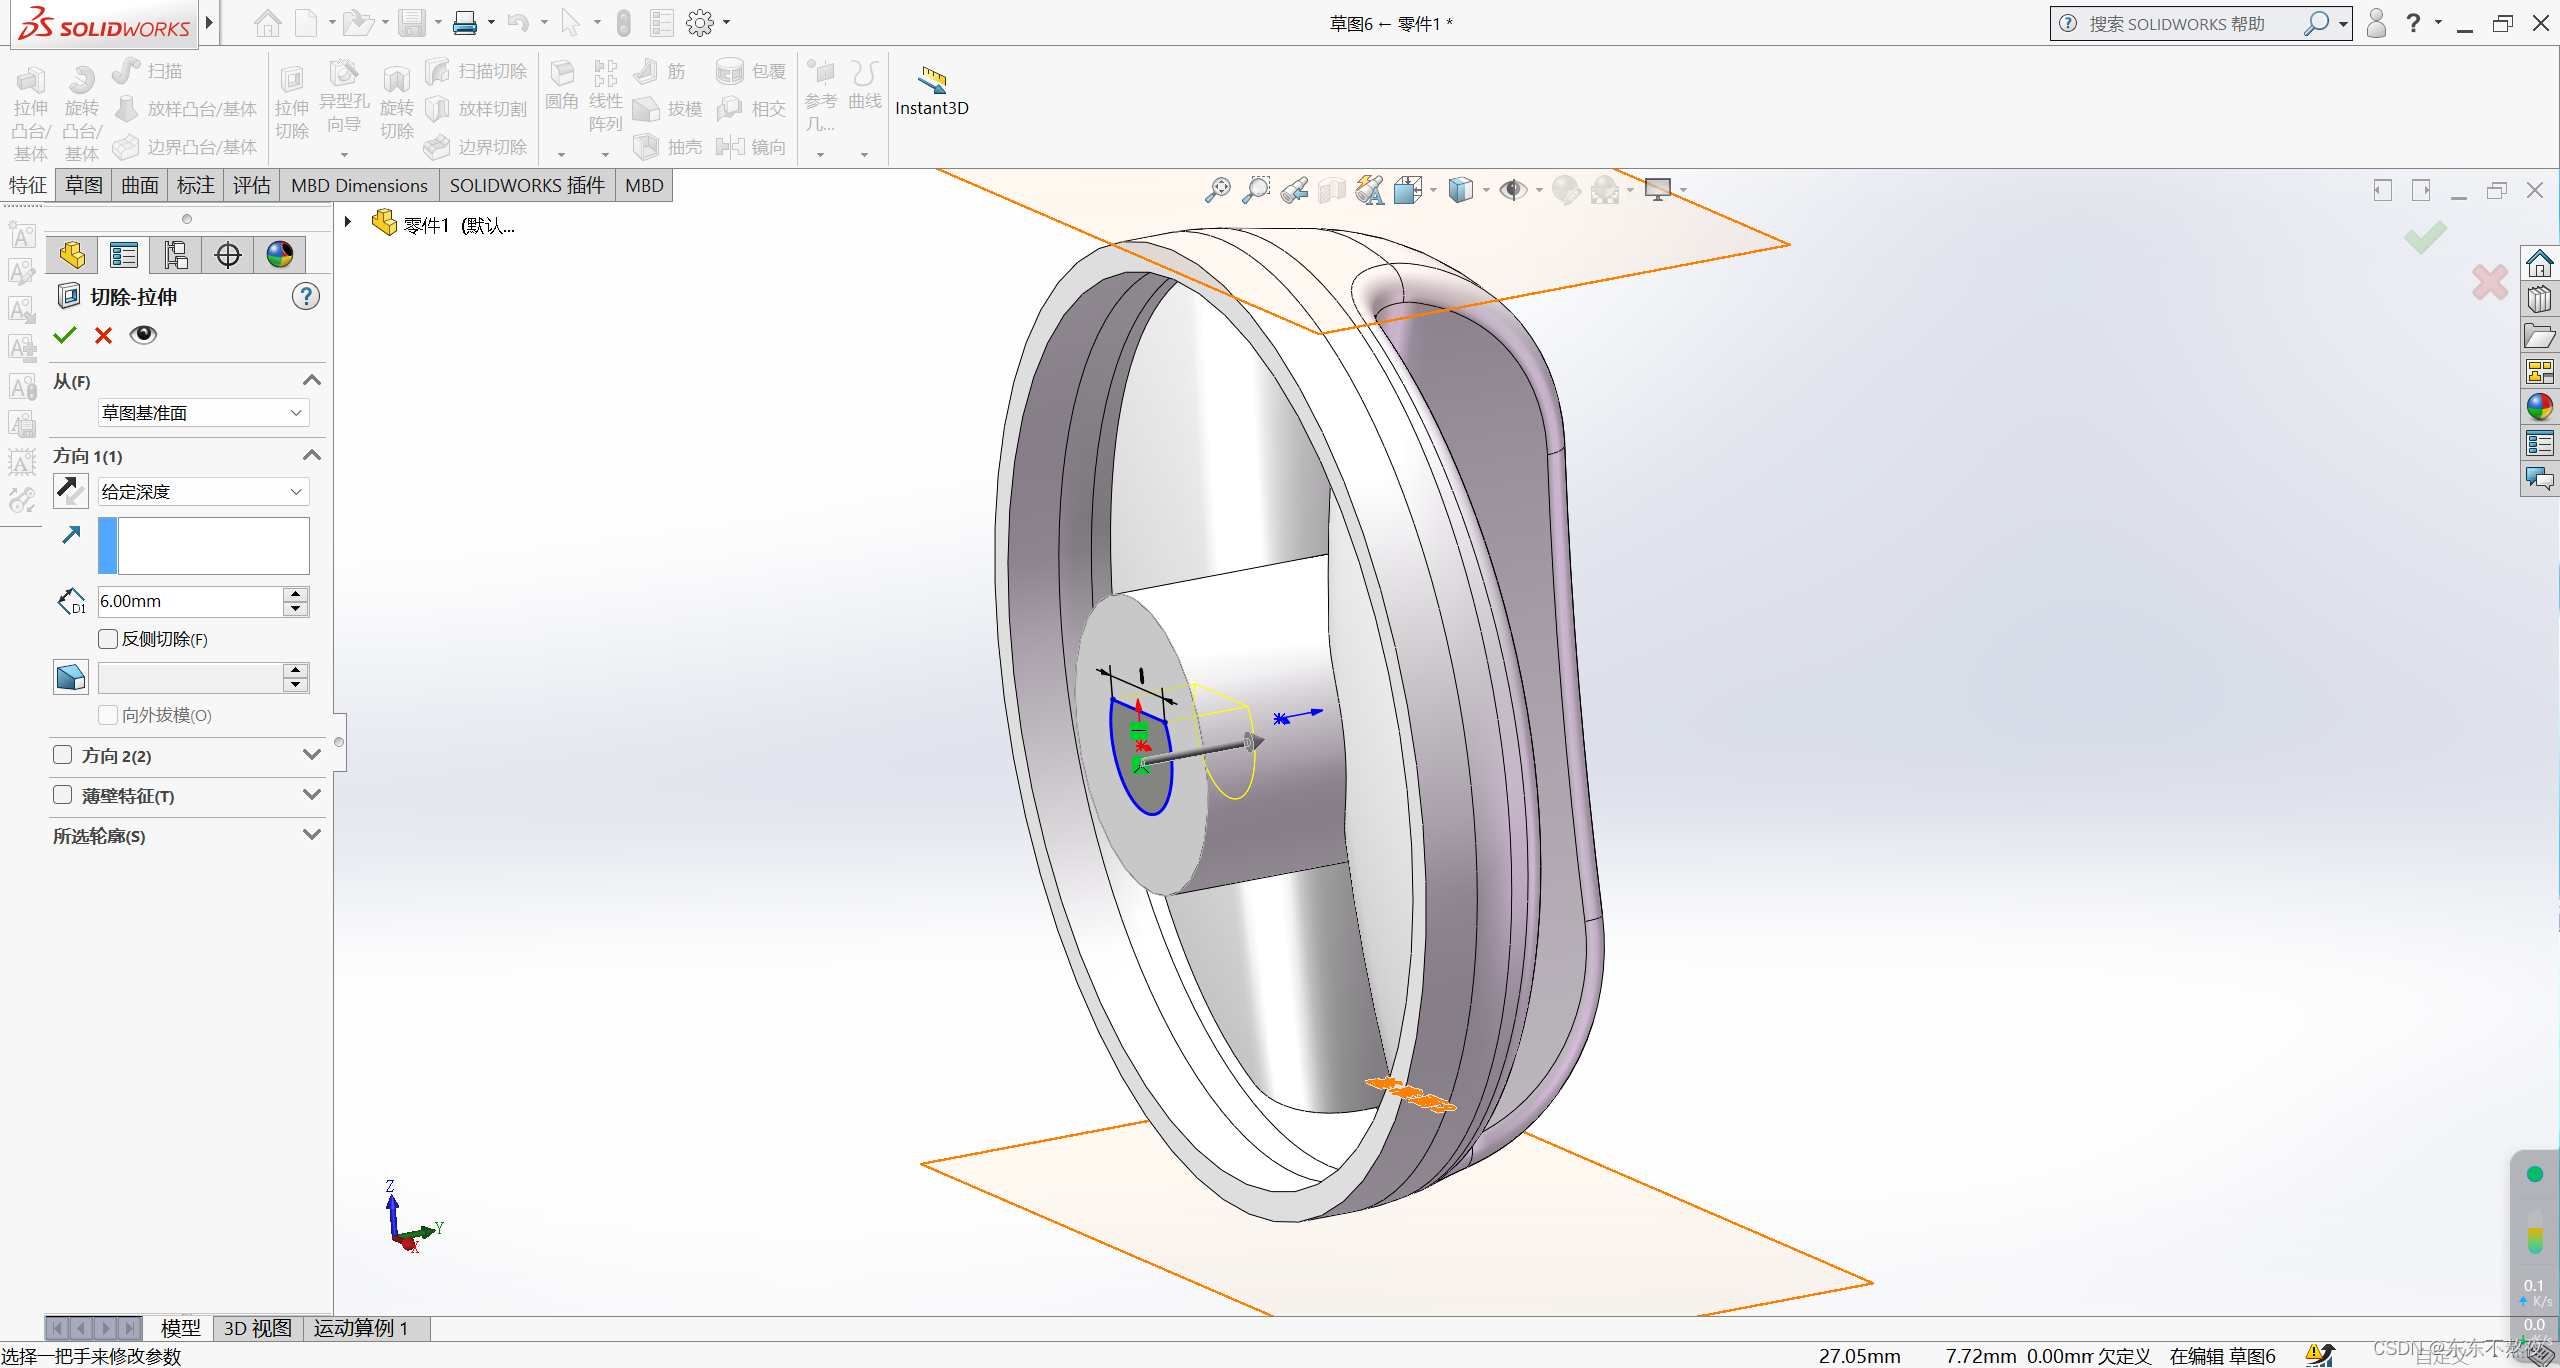Open hide/show items eye icon
The height and width of the screenshot is (1368, 2560).
[1513, 190]
